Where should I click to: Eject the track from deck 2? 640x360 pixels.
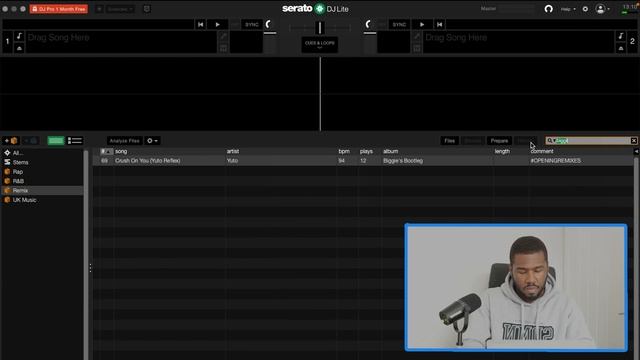click(621, 48)
